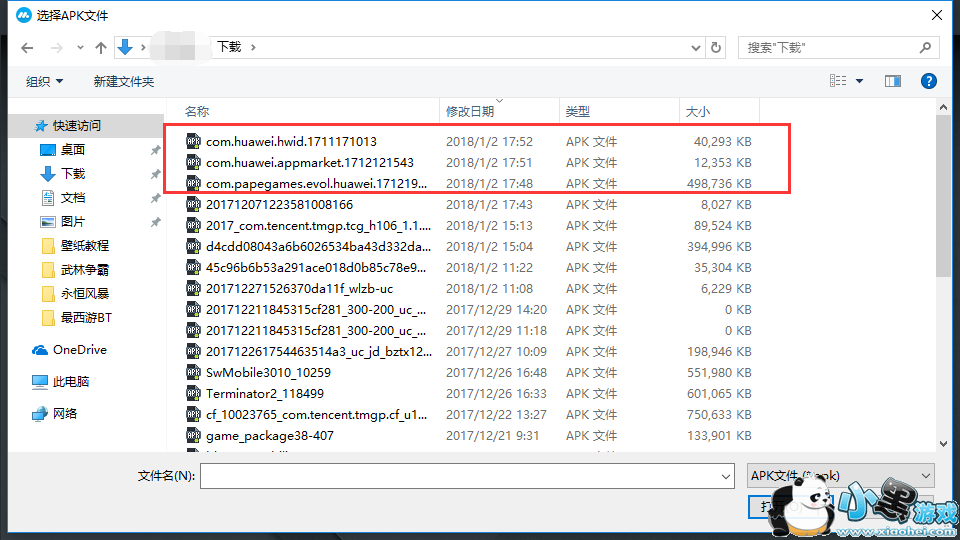Open the filename history dropdown arrow
The image size is (960, 540).
(726, 476)
